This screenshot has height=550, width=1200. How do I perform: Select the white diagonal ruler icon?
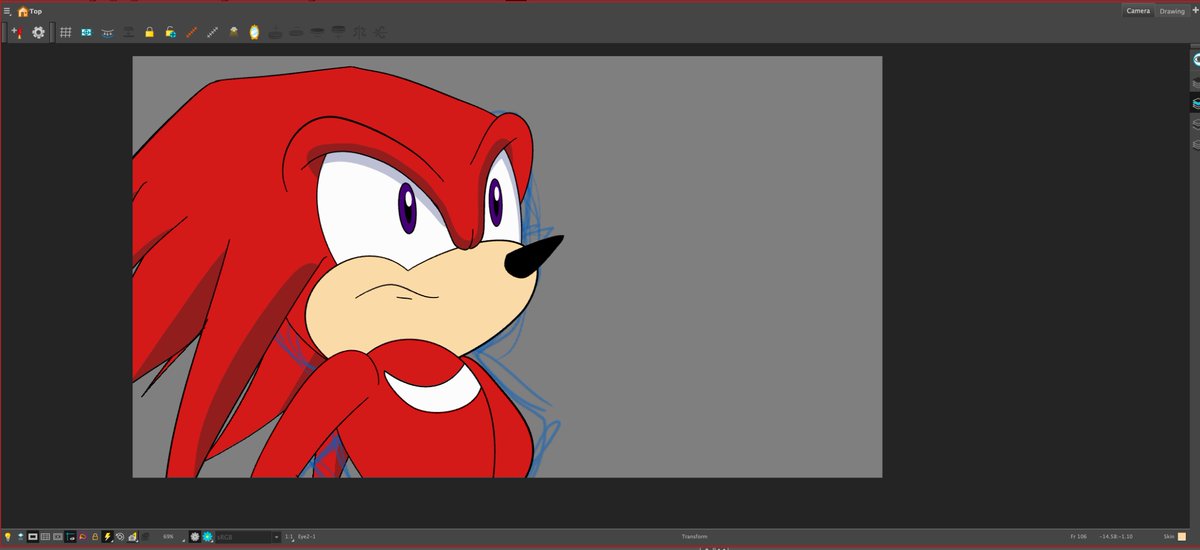click(212, 32)
